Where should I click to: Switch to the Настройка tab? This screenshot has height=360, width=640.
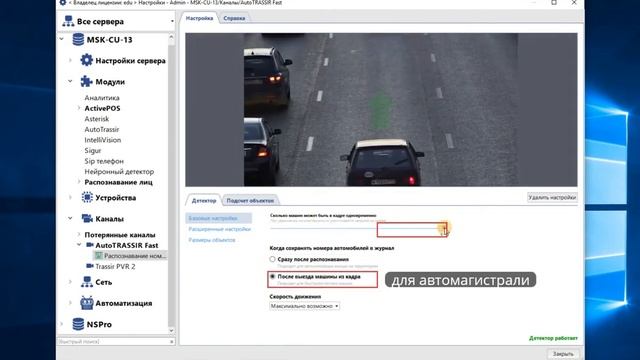(199, 18)
